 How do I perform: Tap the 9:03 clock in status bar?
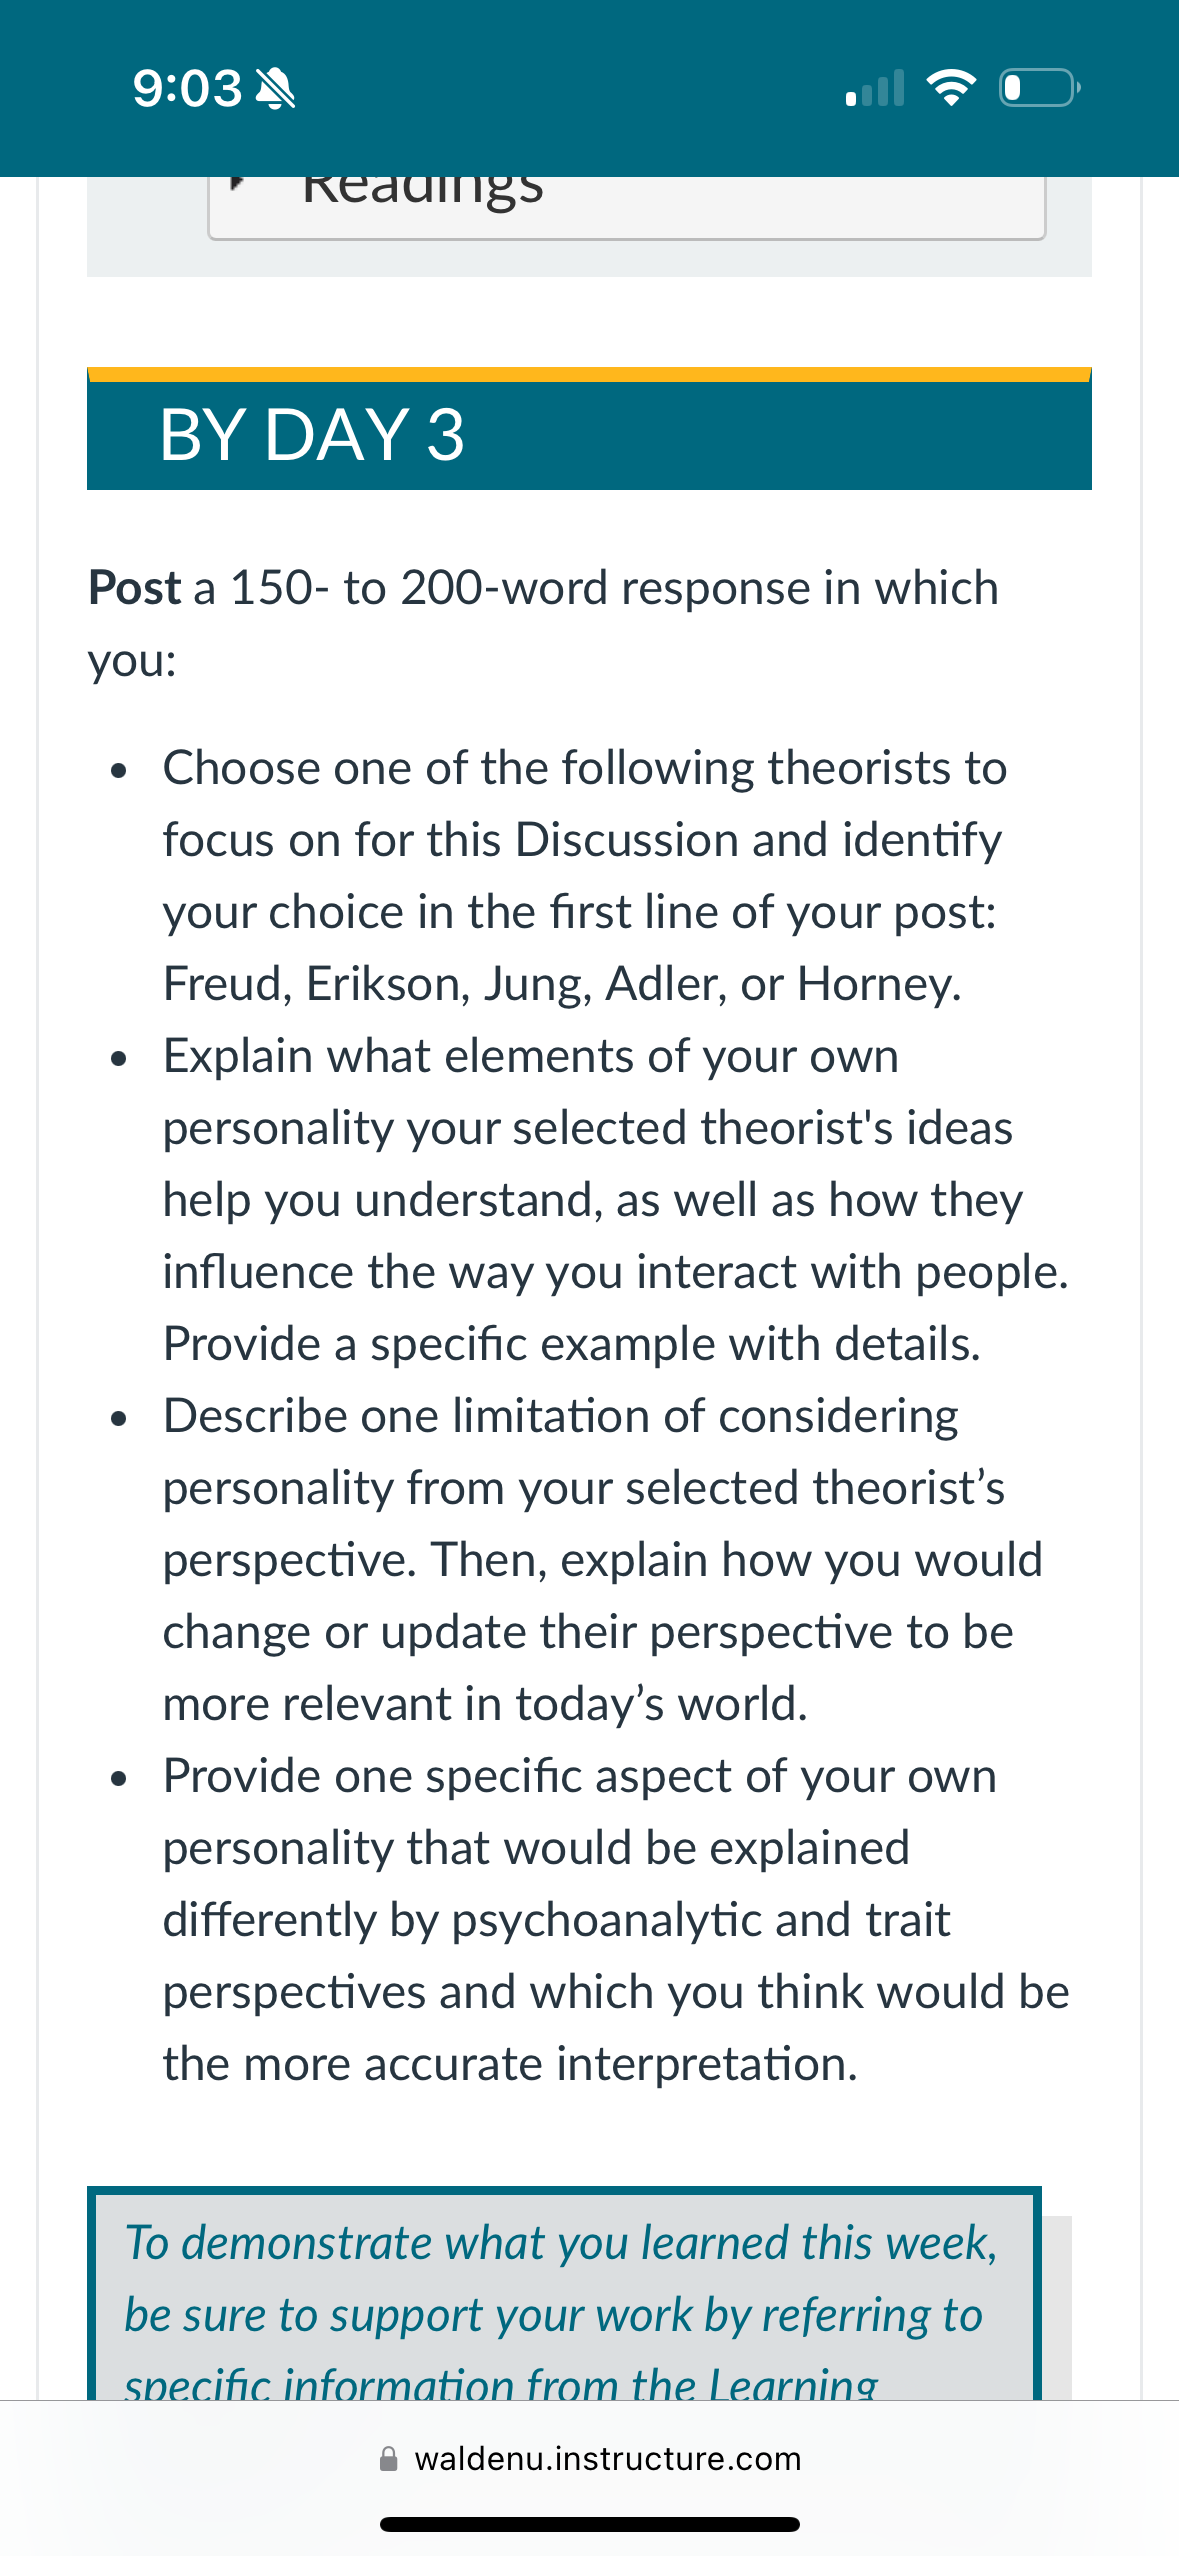[187, 89]
